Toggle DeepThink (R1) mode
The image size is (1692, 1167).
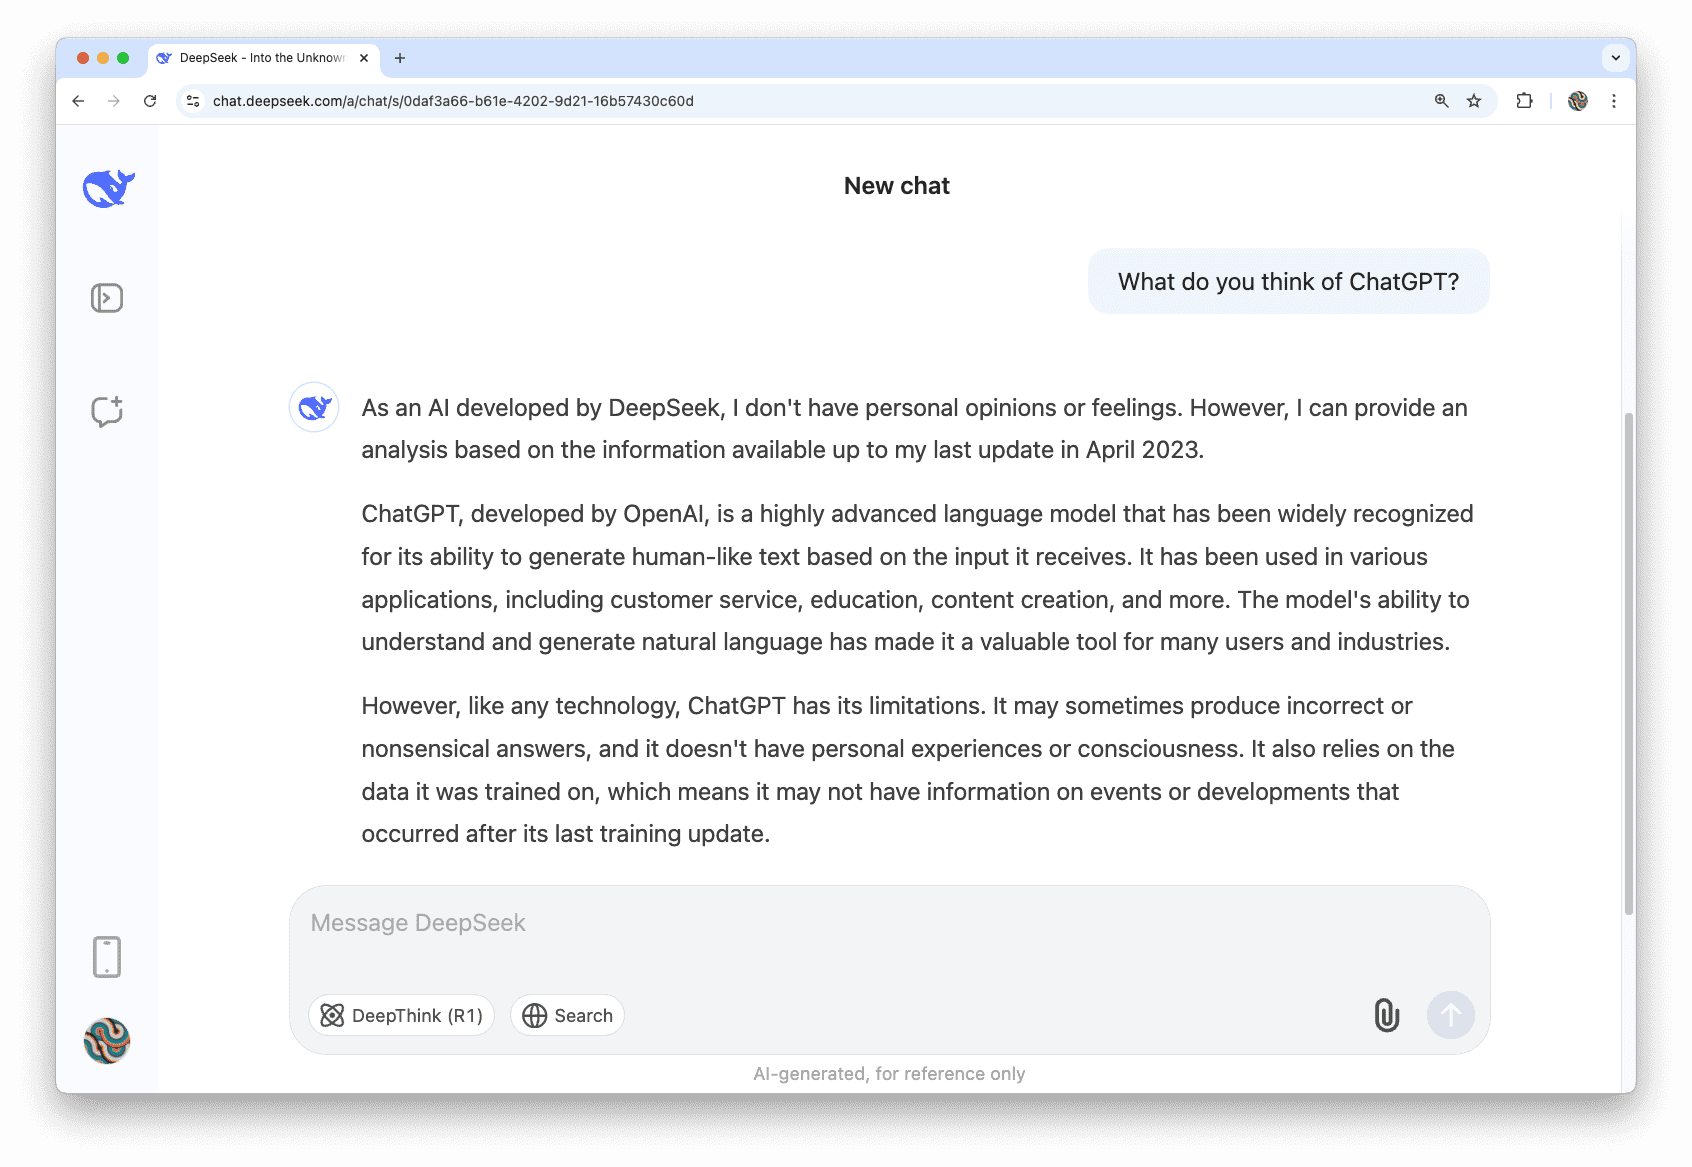pyautogui.click(x=401, y=1015)
